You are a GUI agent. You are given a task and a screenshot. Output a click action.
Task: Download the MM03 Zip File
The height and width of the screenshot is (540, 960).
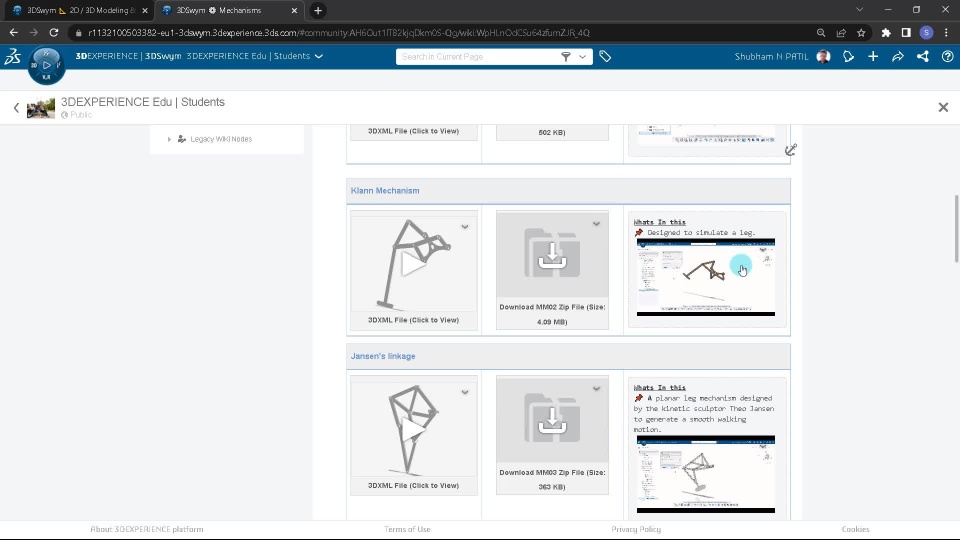[552, 420]
